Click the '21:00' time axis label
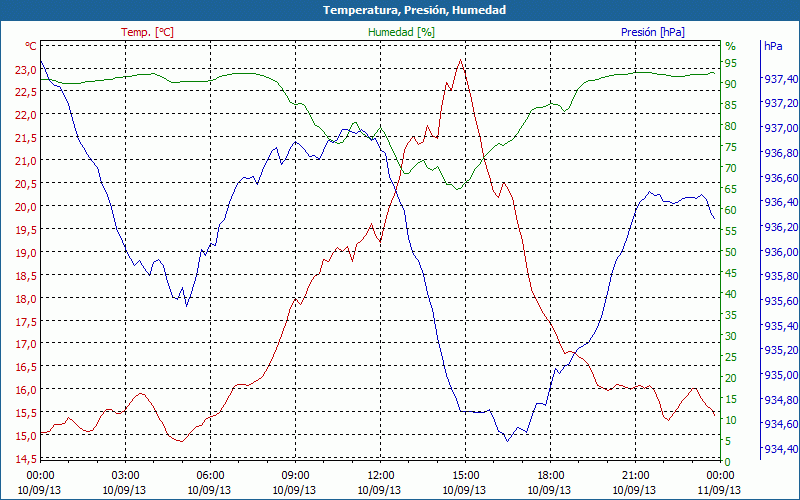This screenshot has width=800, height=500. pyautogui.click(x=635, y=476)
